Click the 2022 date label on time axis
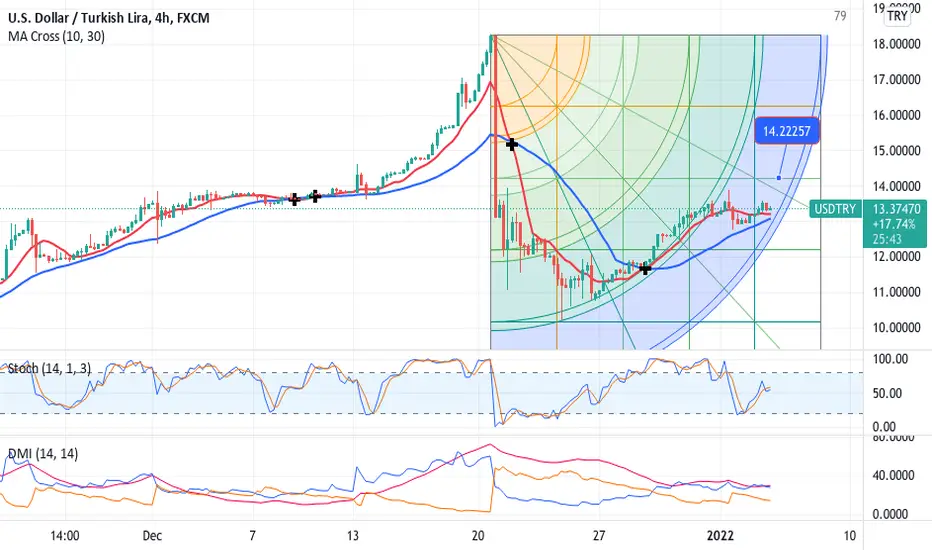 [720, 536]
